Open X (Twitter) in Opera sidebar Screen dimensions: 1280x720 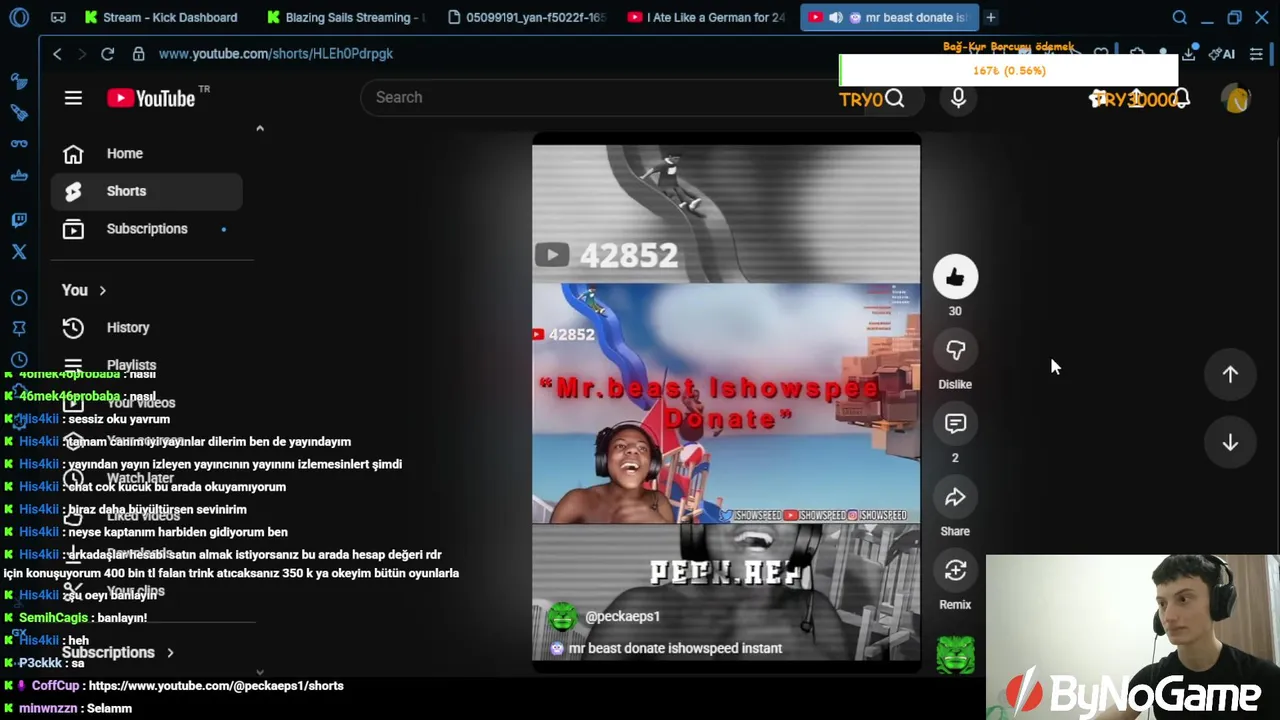tap(19, 252)
